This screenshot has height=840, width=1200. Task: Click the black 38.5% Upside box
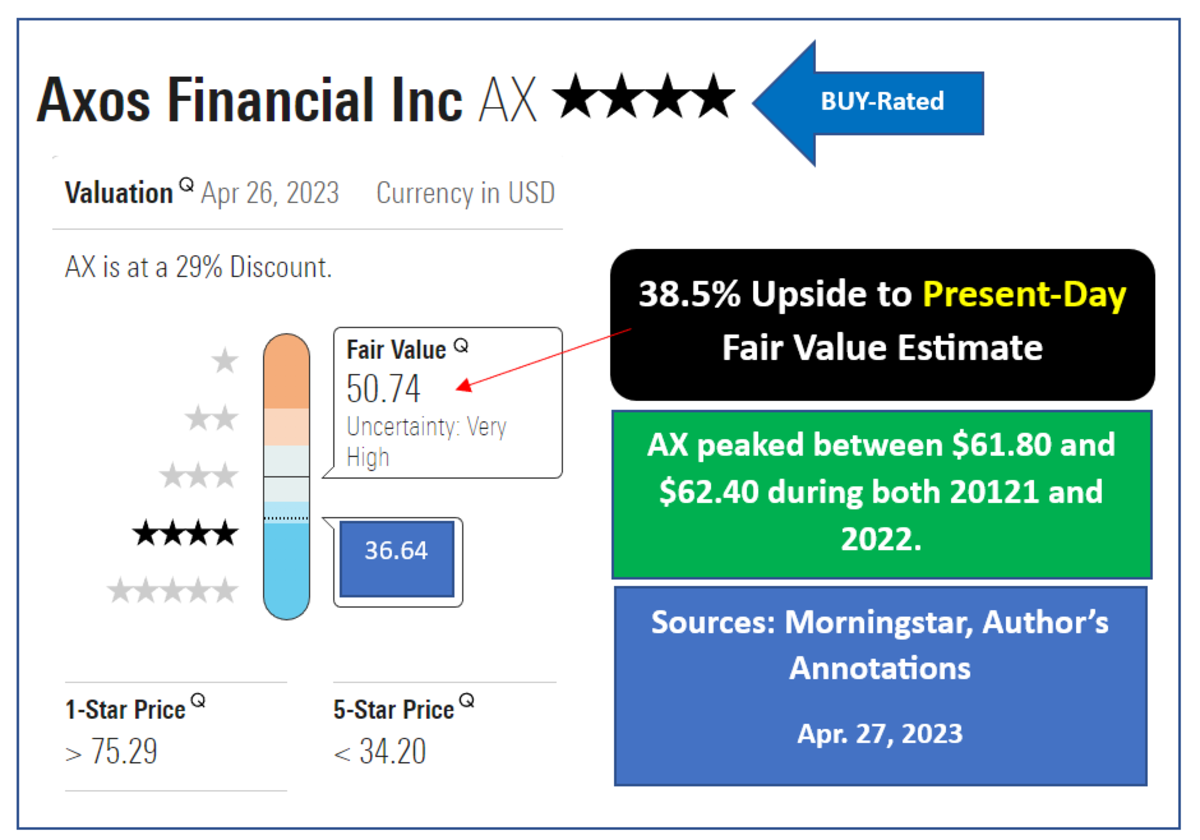point(882,322)
